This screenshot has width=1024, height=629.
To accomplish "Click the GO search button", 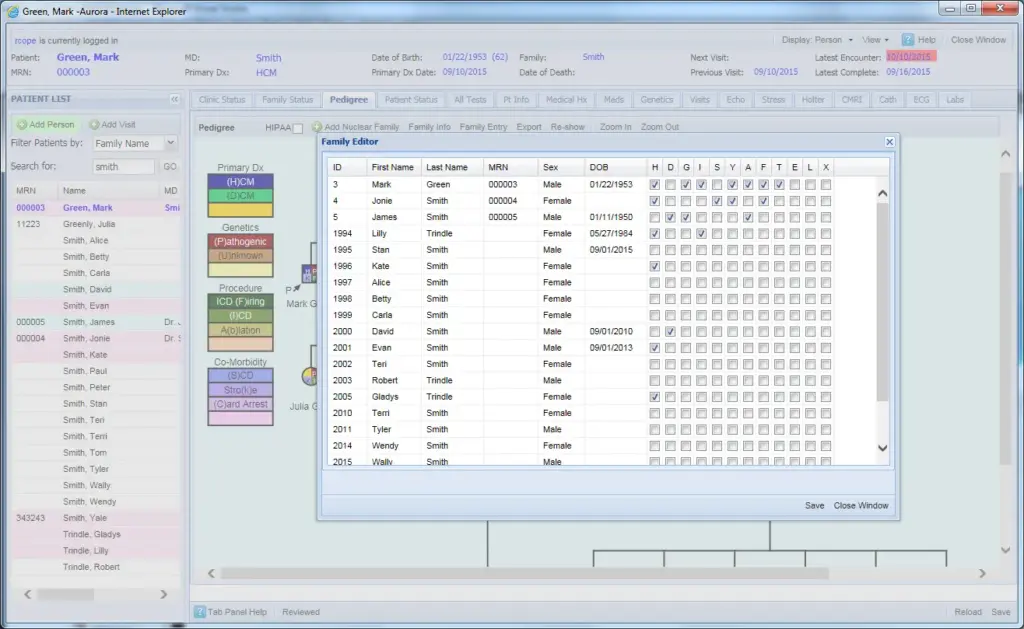I will 170,167.
